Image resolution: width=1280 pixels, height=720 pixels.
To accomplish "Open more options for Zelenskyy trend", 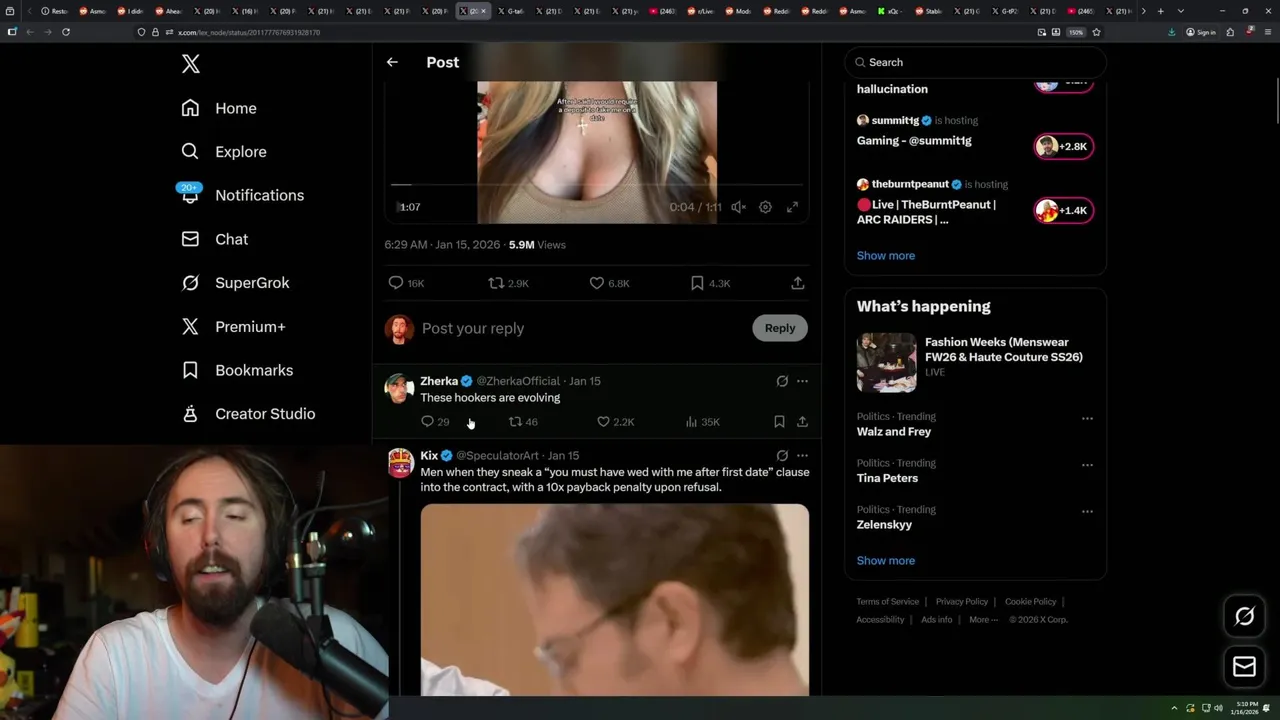I will tap(1087, 511).
